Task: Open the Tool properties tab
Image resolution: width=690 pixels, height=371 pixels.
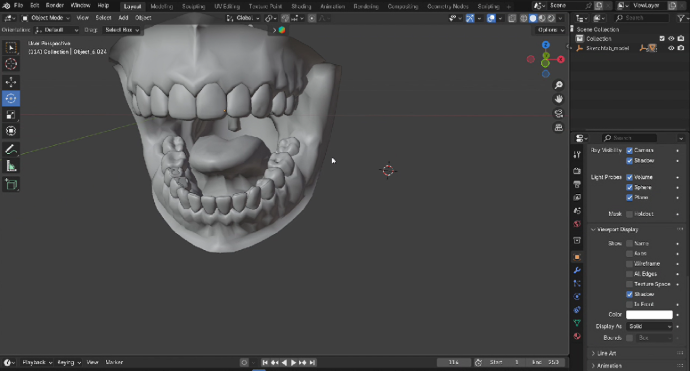Action: 577,154
